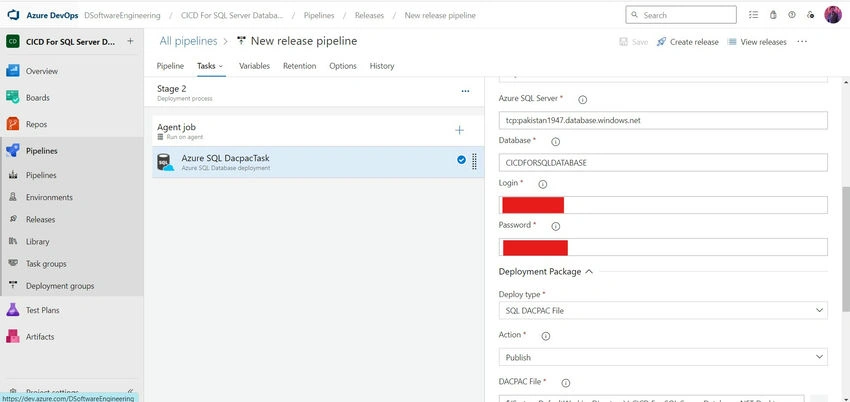
Task: Add a task to Agent job
Action: pyautogui.click(x=459, y=130)
